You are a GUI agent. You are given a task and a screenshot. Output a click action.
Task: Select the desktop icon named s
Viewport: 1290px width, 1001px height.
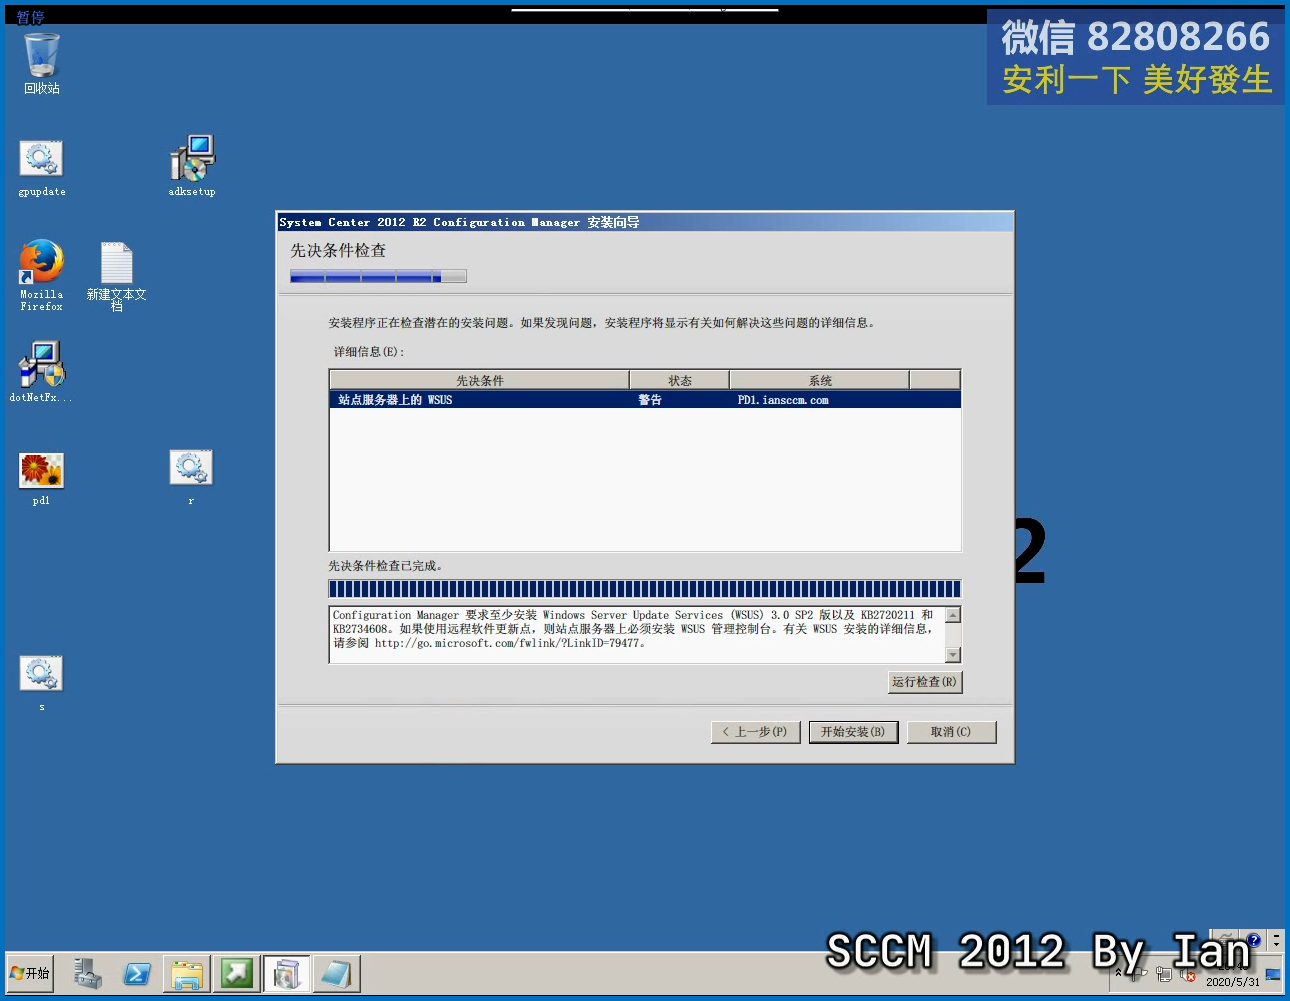click(41, 683)
